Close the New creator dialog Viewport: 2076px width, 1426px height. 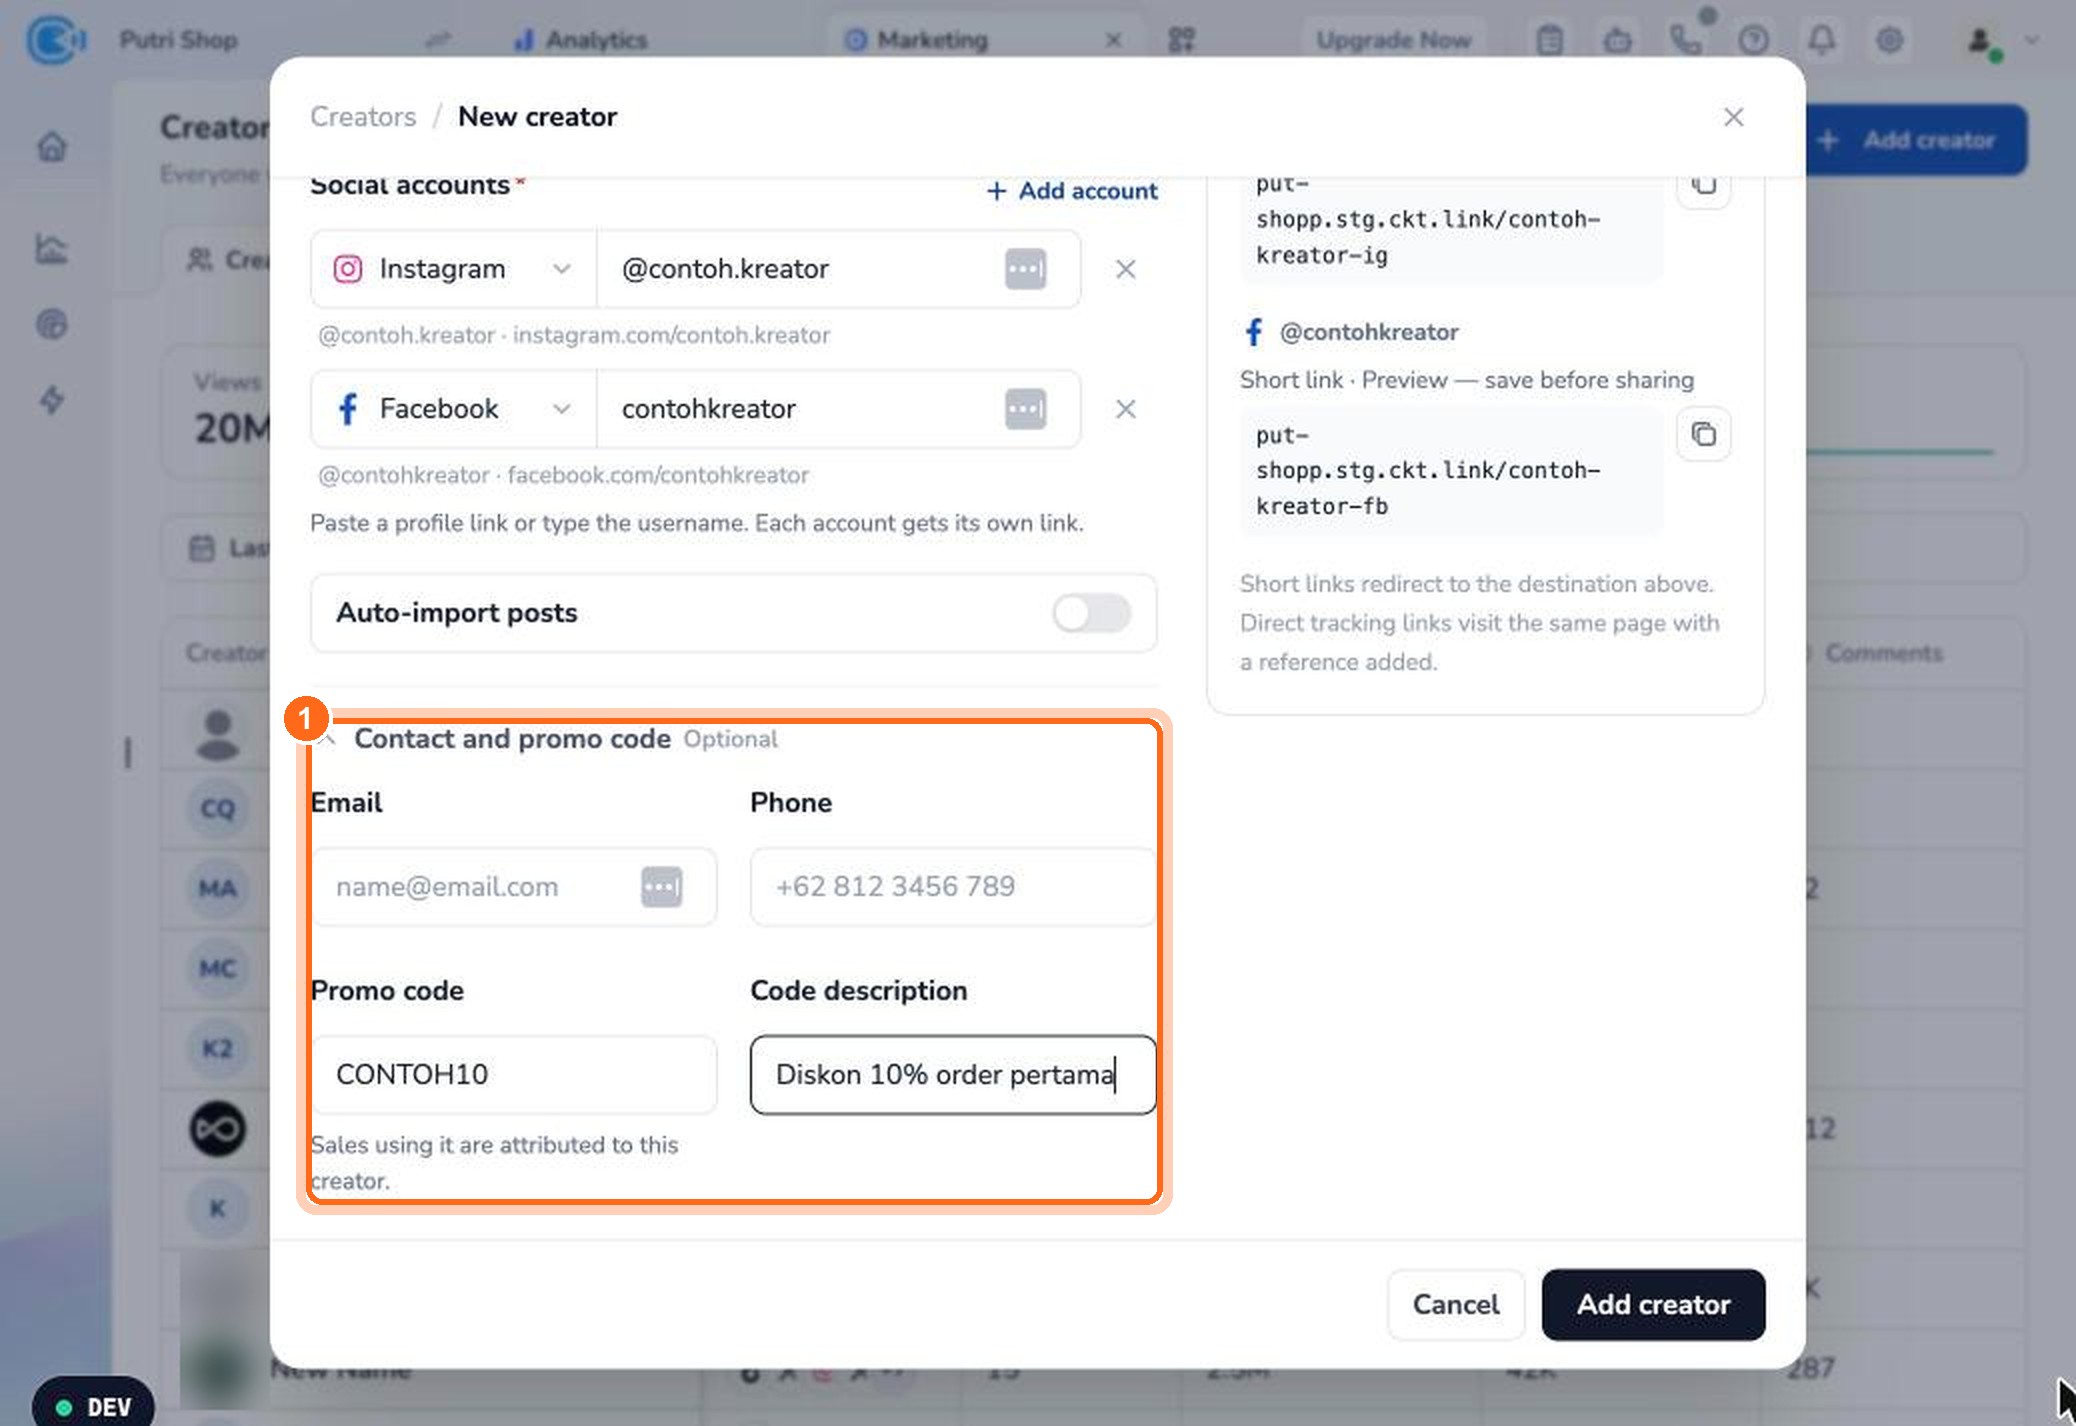tap(1733, 117)
